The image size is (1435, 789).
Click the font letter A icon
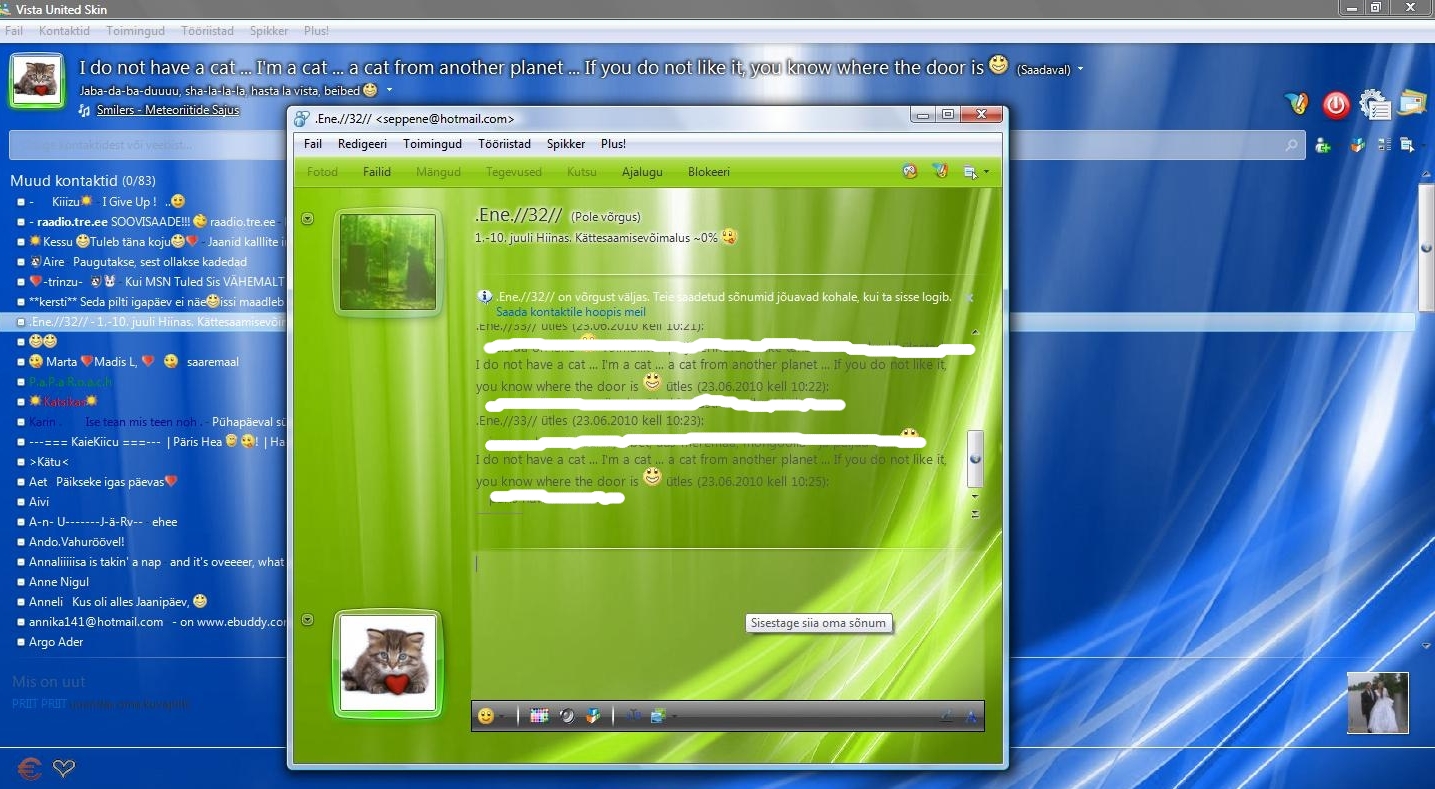969,716
